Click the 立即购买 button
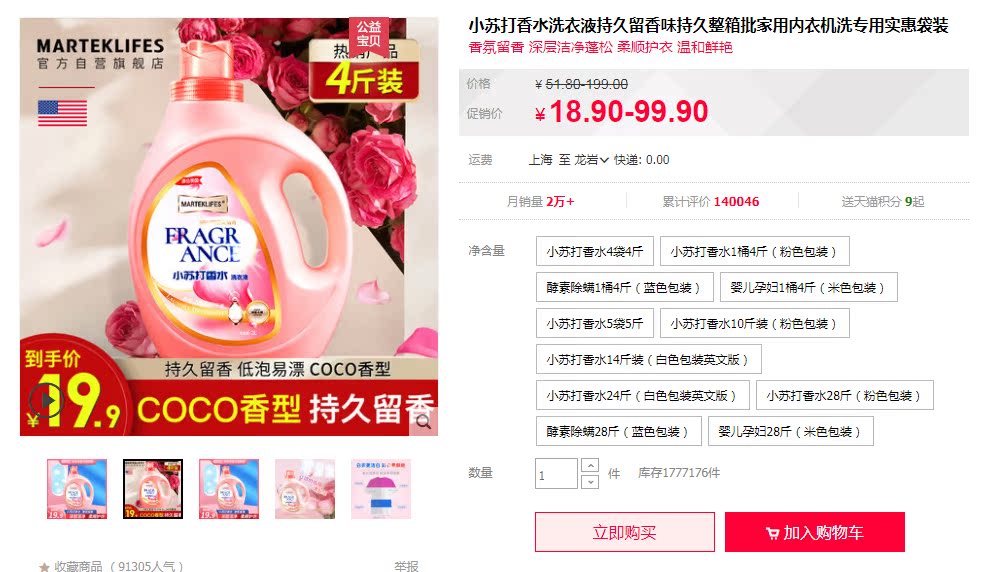 [x=624, y=532]
